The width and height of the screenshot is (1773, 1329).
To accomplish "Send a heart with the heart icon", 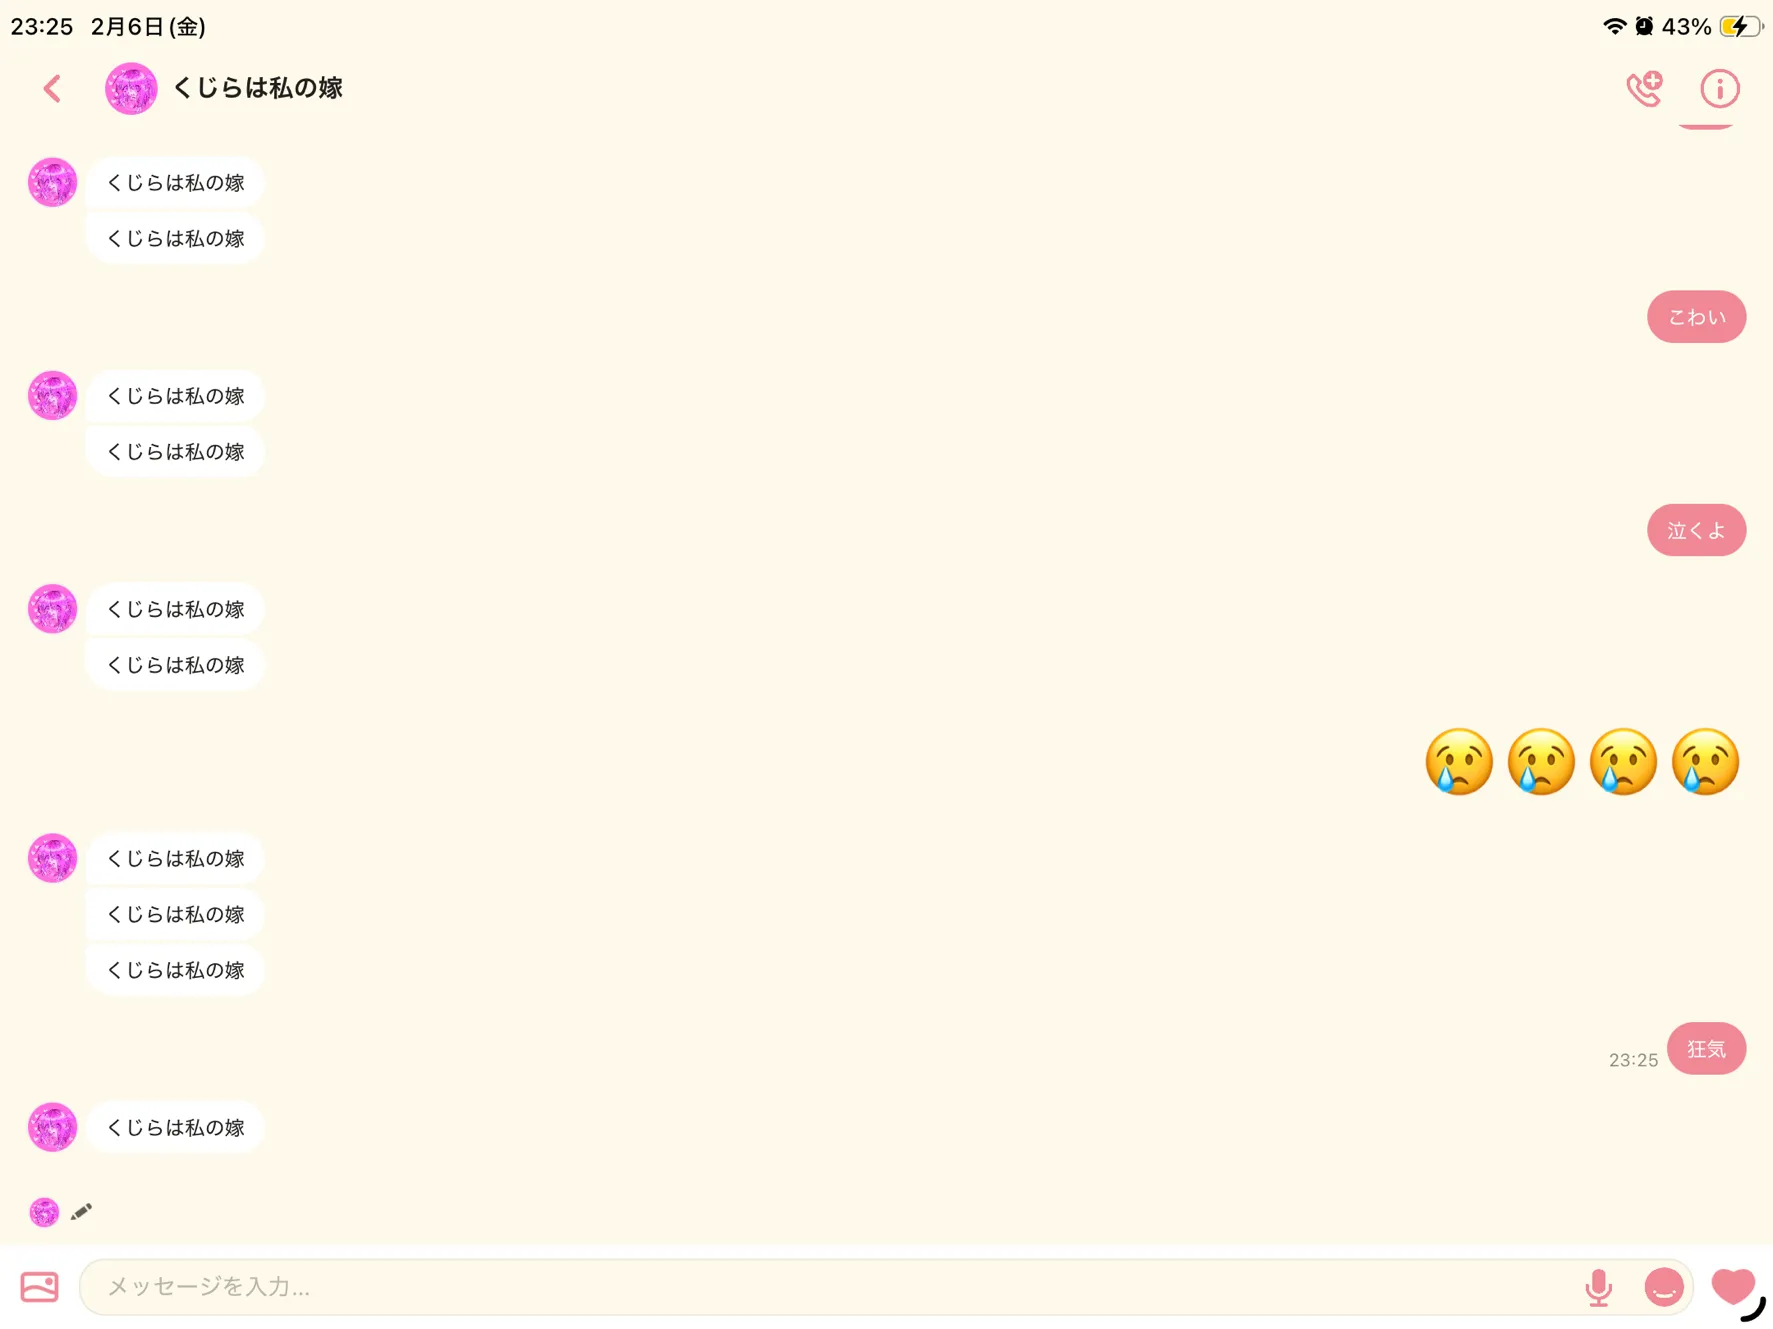I will pyautogui.click(x=1733, y=1285).
